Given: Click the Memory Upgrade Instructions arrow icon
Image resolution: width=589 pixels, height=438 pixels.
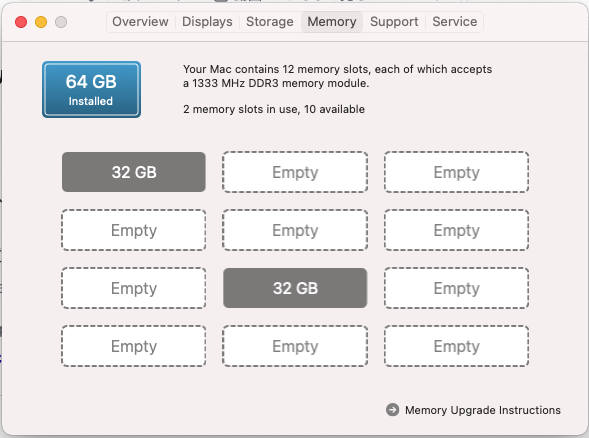Looking at the screenshot, I should (x=393, y=409).
